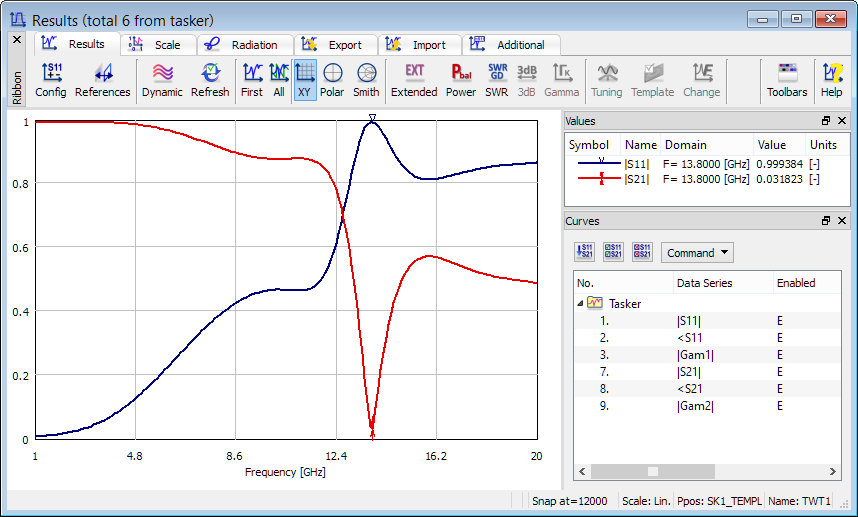Toggle the Enabled flag E for <S21

(780, 388)
